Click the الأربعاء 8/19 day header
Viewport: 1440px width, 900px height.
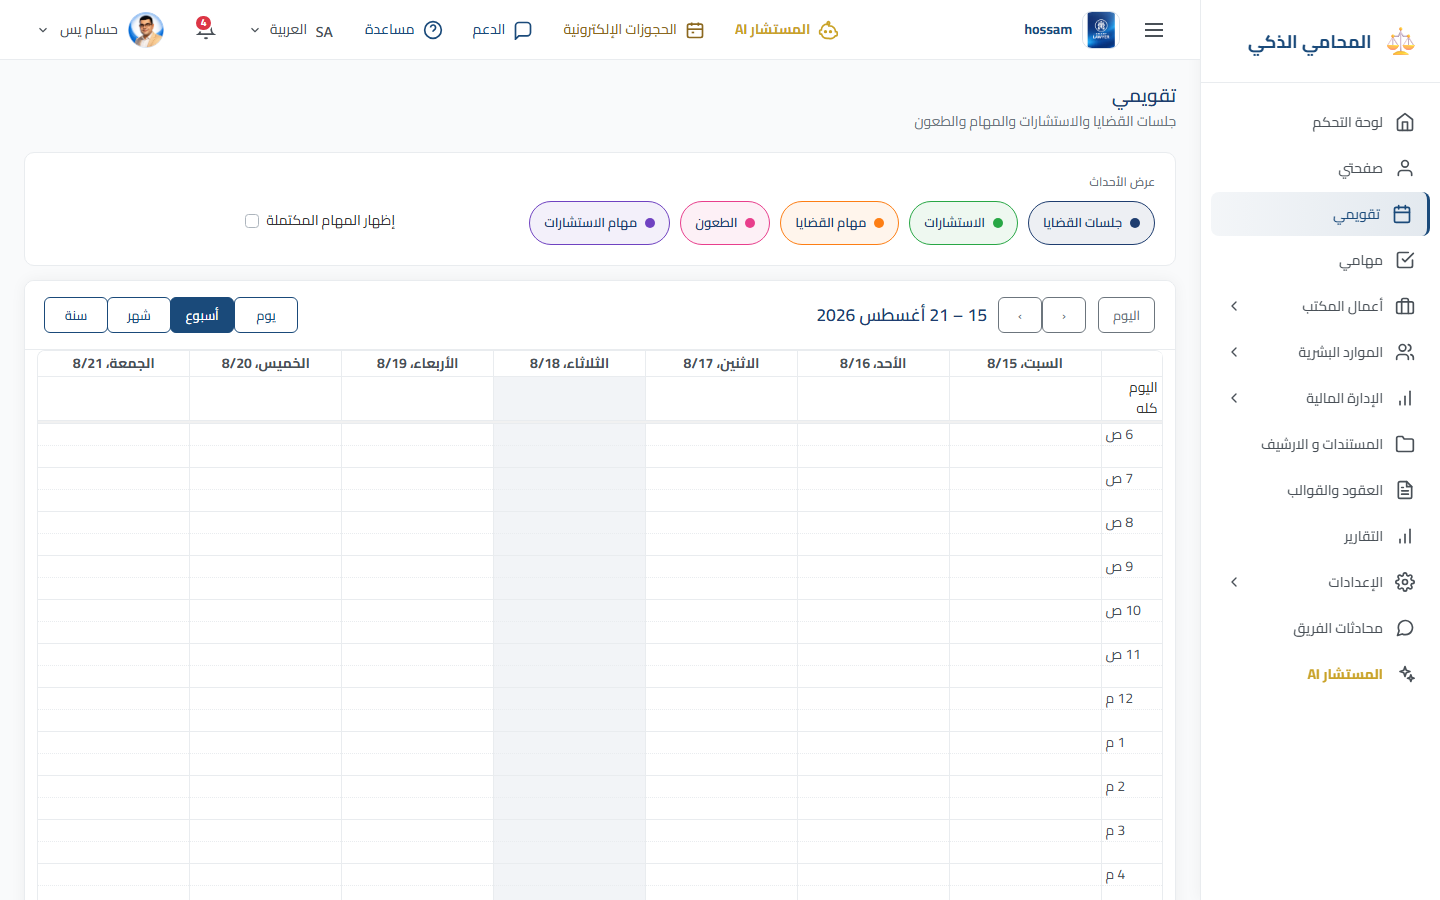point(417,363)
